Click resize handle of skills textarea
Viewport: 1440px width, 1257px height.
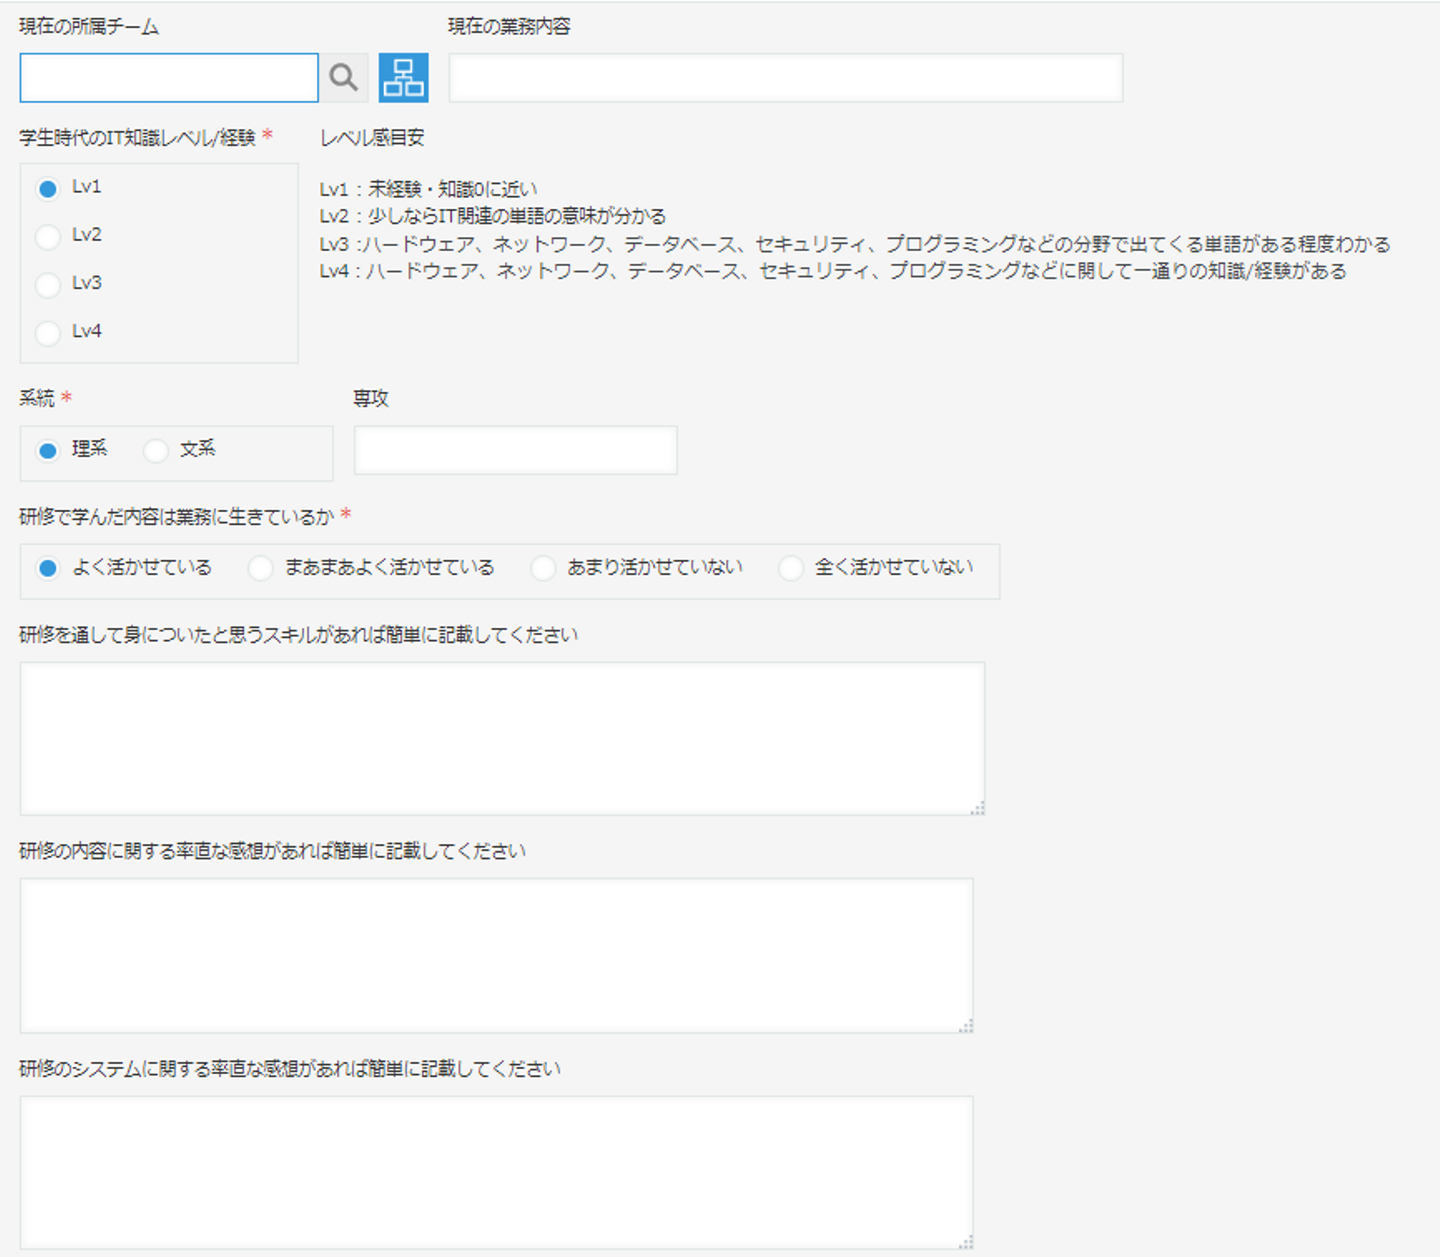click(977, 808)
